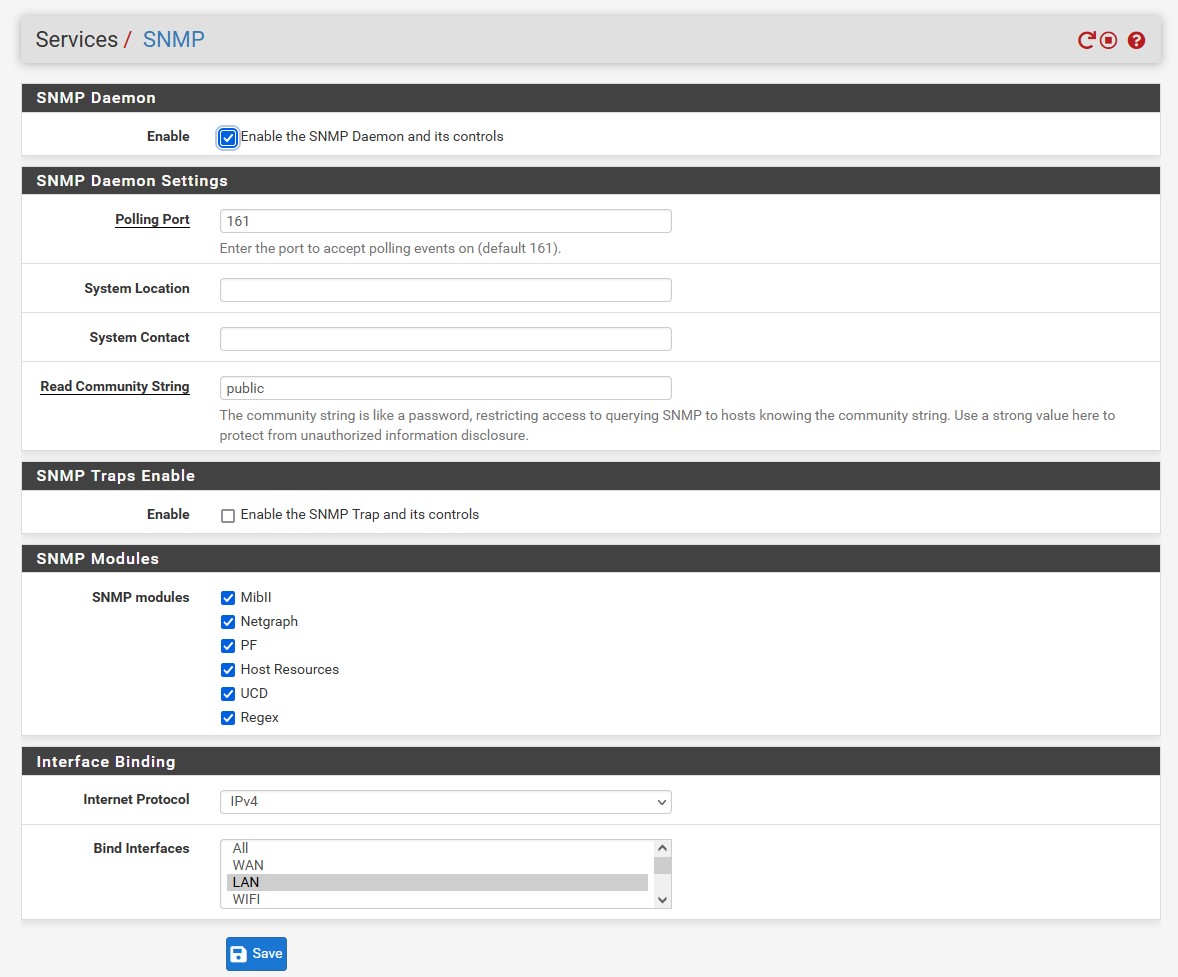Enable the SNMP Trap checkbox

228,516
